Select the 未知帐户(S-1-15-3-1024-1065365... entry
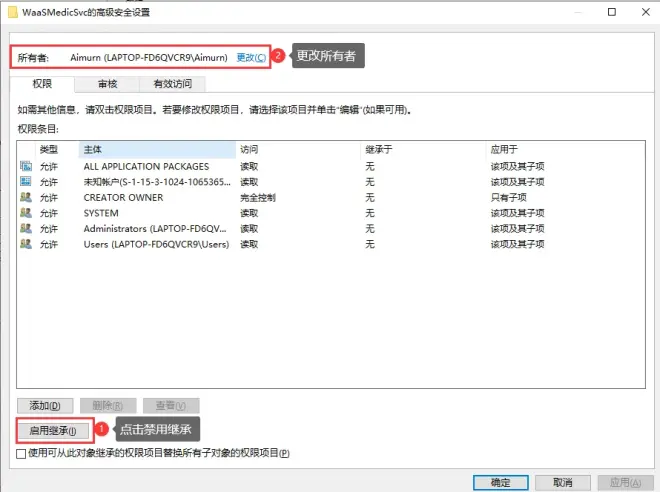660x492 pixels. click(330, 182)
